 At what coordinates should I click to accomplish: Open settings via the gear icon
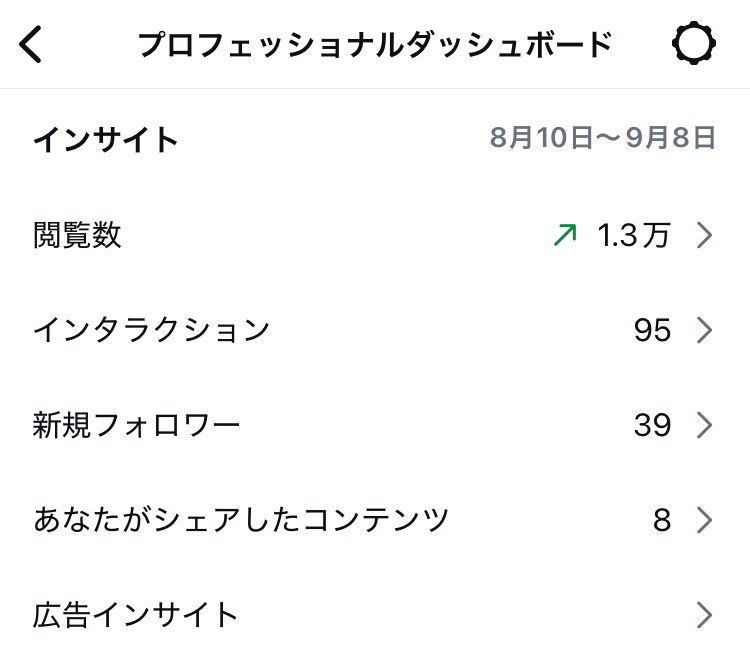tap(693, 45)
